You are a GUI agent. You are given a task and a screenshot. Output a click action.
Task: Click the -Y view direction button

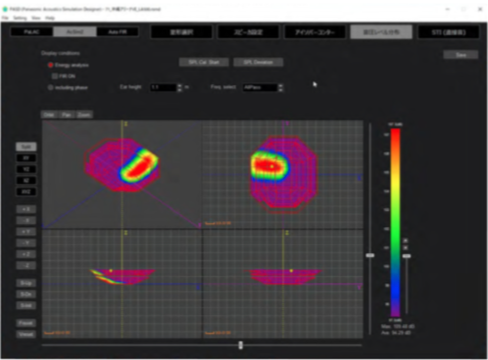pos(26,243)
